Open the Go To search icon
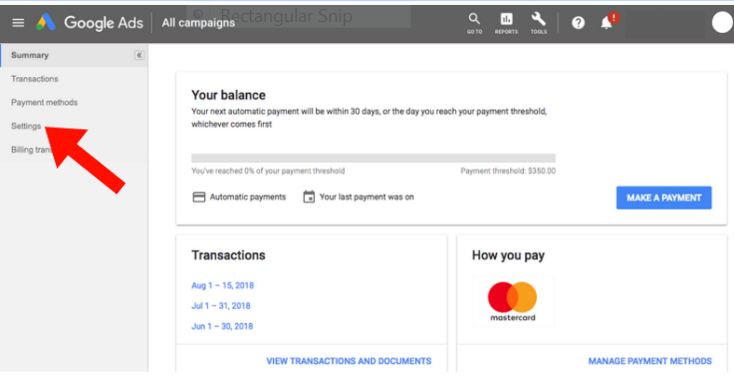 click(x=474, y=23)
